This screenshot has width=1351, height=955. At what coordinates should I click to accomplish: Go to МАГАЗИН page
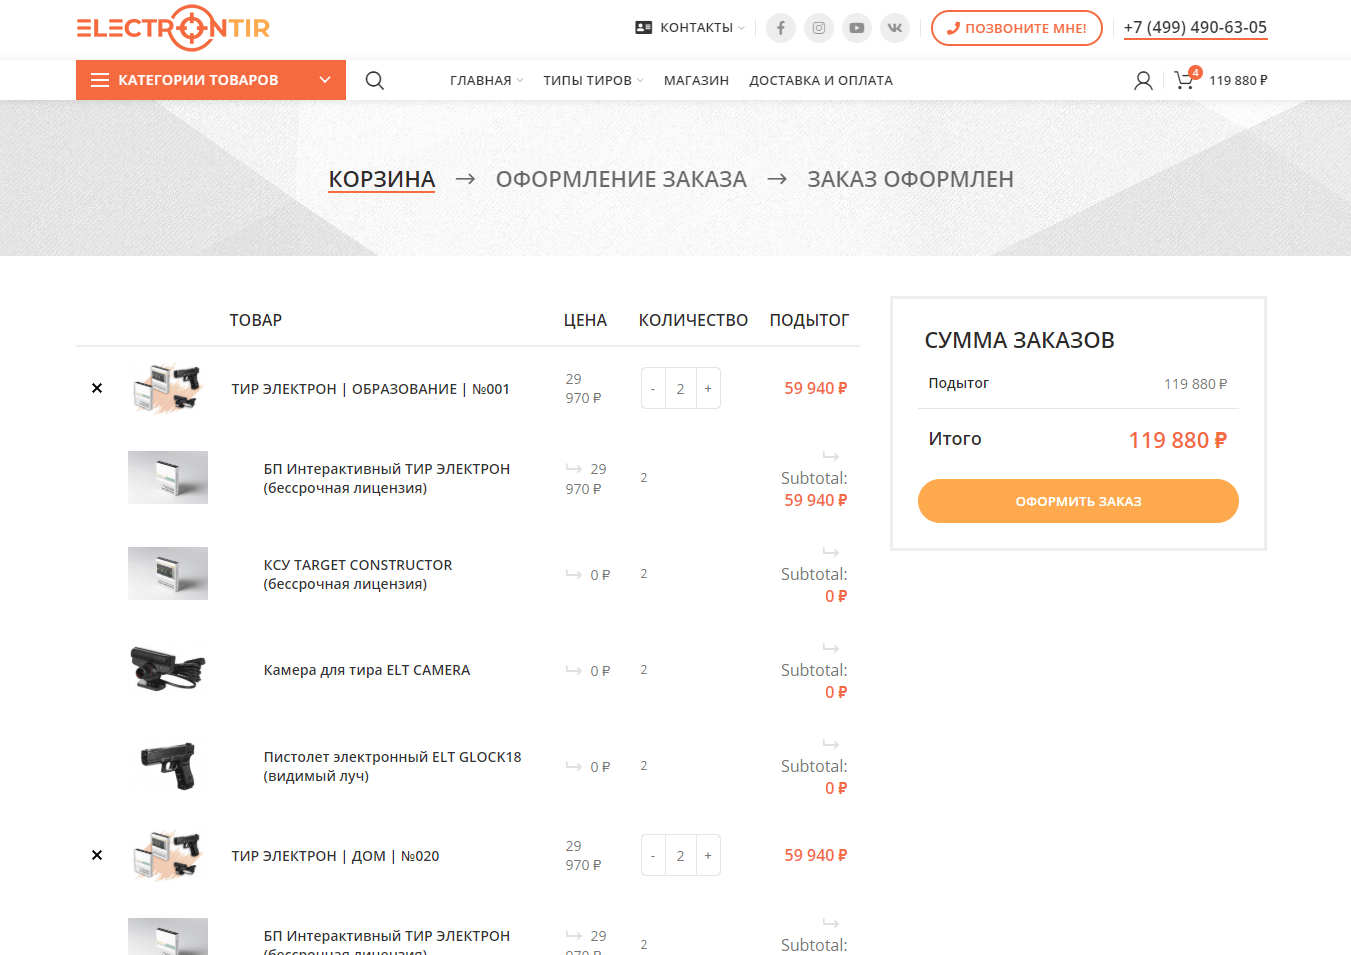696,80
